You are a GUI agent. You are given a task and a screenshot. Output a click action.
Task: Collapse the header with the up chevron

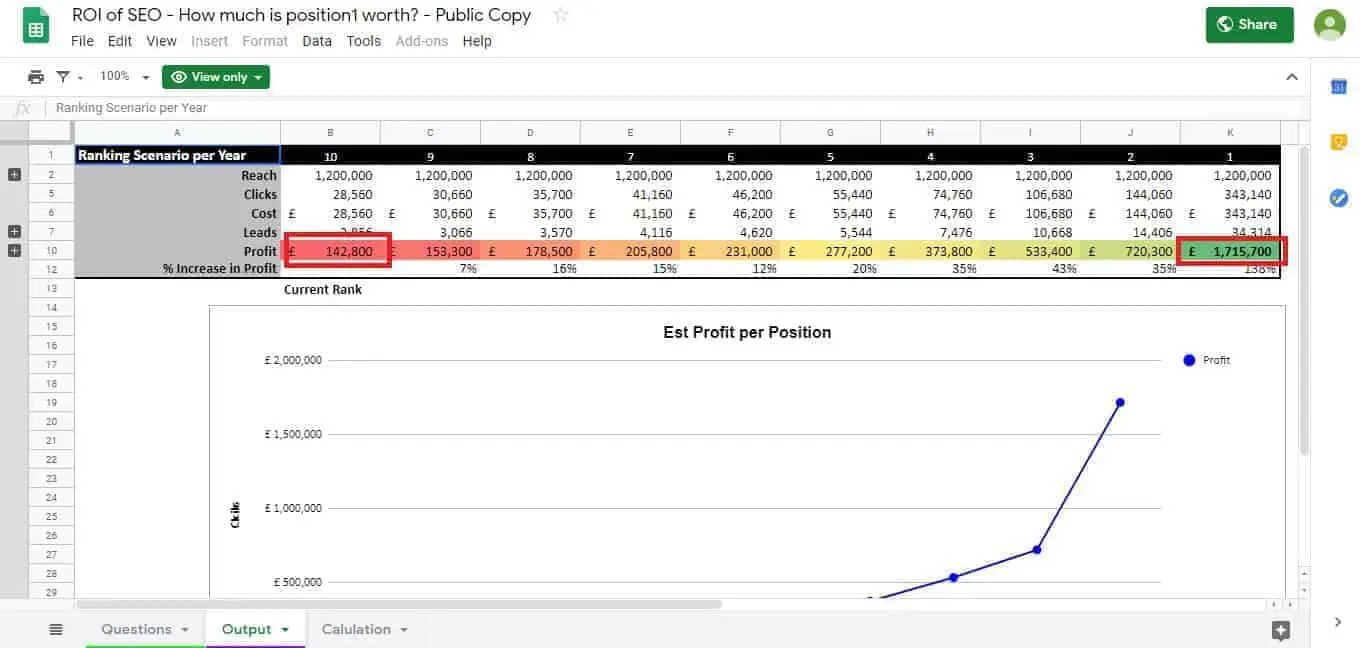click(x=1291, y=77)
